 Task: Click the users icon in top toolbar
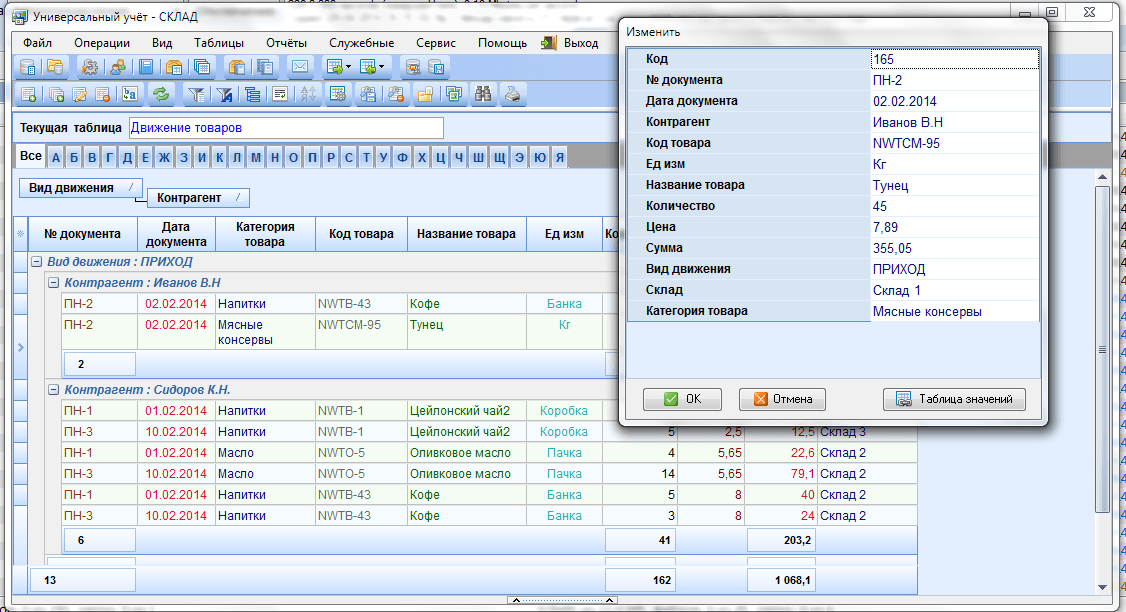tap(118, 68)
